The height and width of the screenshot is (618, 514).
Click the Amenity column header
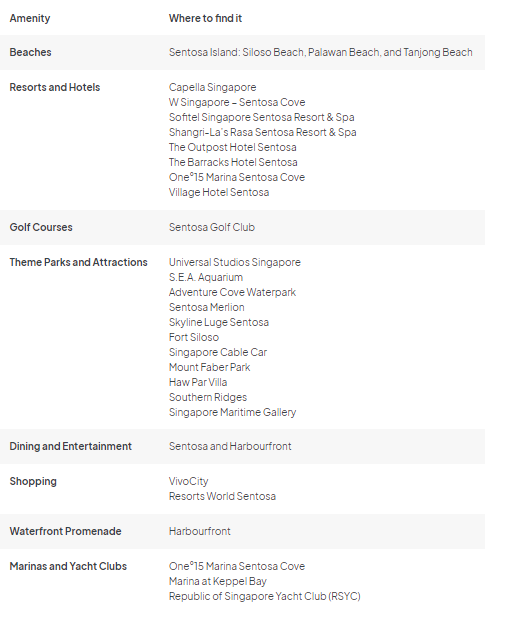pos(30,18)
